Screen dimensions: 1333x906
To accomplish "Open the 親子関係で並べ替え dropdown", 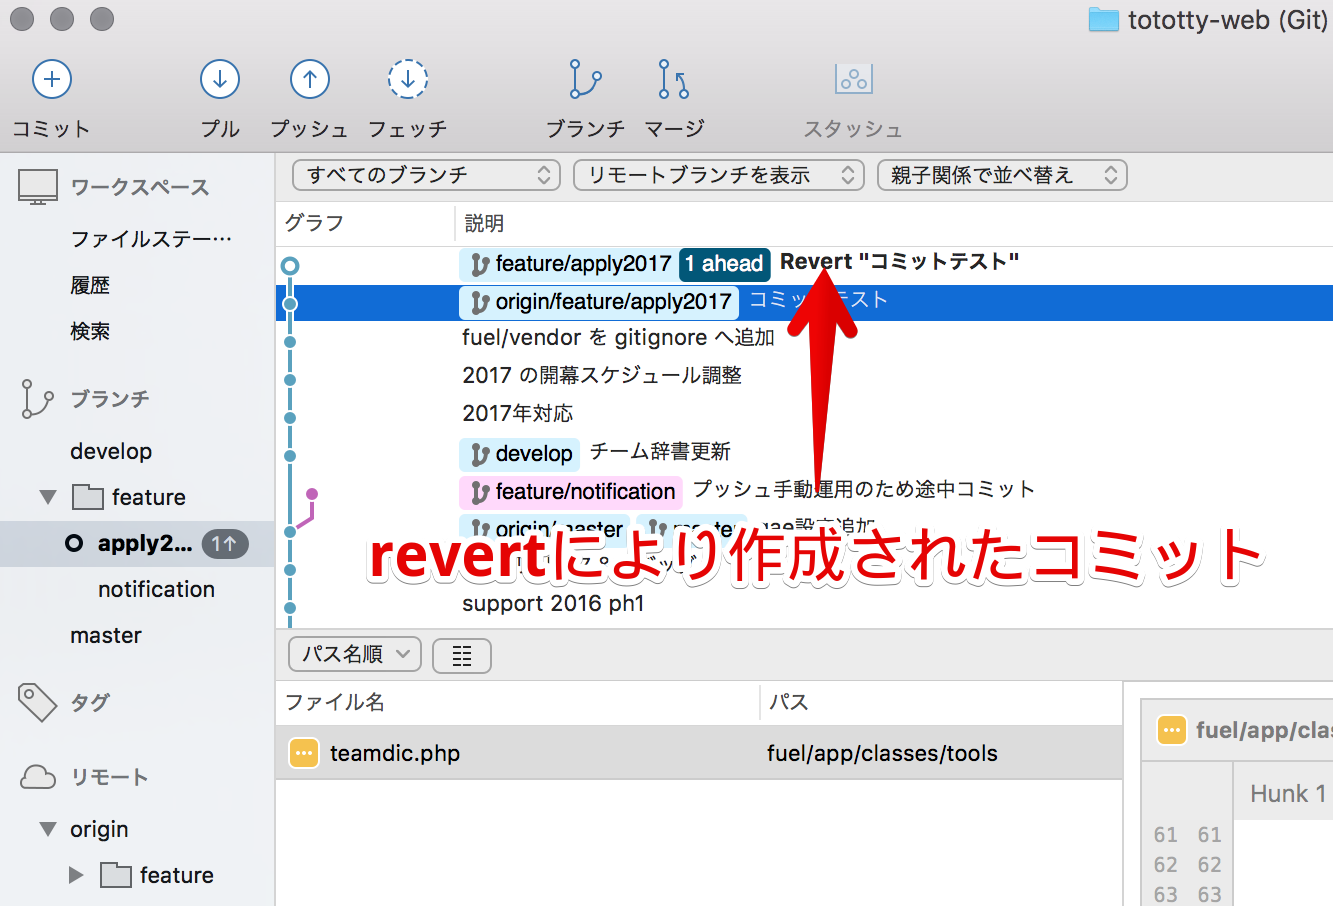I will pos(1002,175).
